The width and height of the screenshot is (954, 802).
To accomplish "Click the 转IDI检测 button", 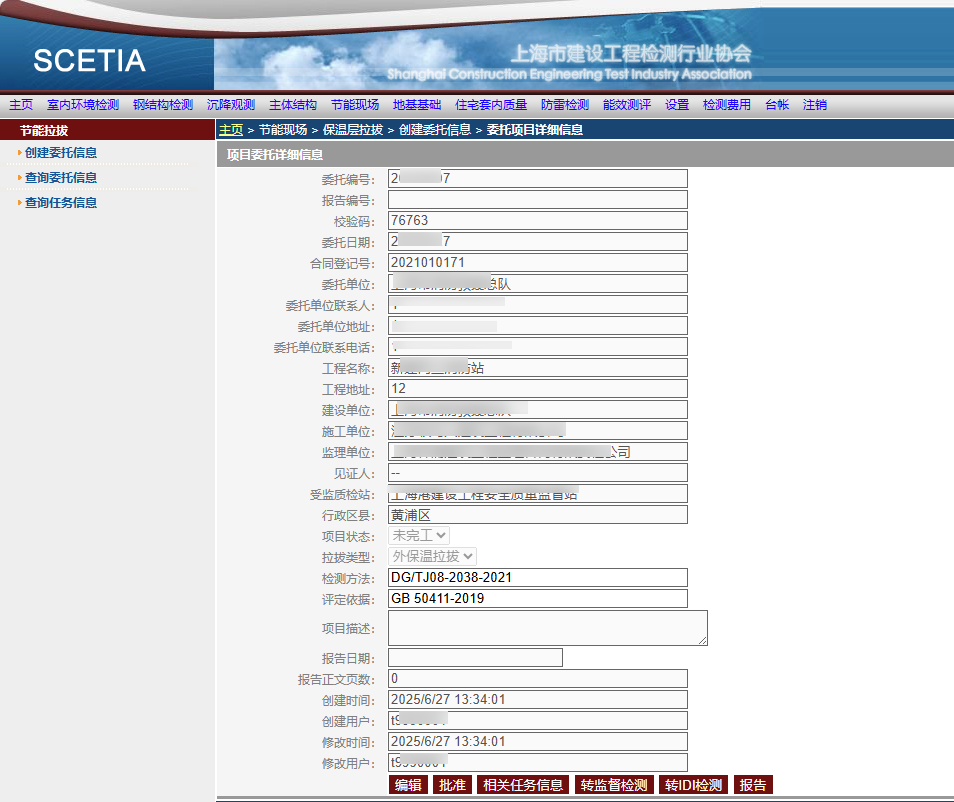I will point(693,785).
